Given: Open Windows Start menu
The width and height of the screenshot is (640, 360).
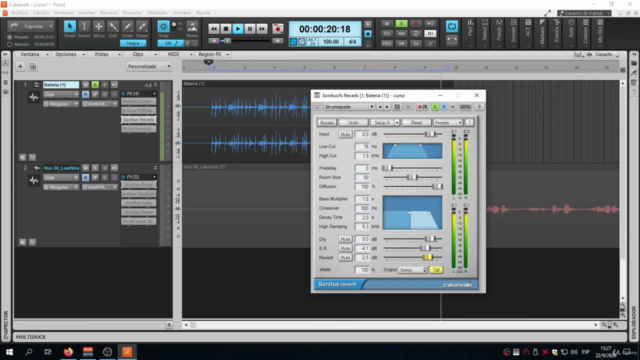Looking at the screenshot, I should coord(9,351).
